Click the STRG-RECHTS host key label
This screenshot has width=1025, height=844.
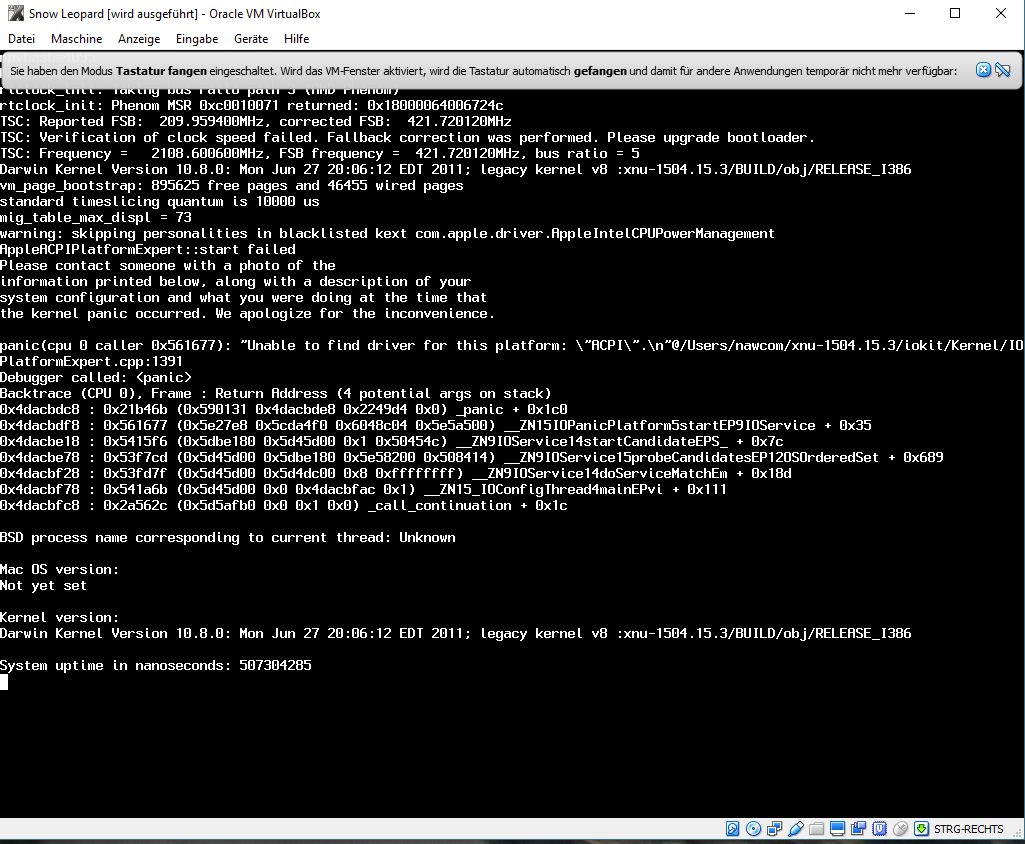point(968,829)
